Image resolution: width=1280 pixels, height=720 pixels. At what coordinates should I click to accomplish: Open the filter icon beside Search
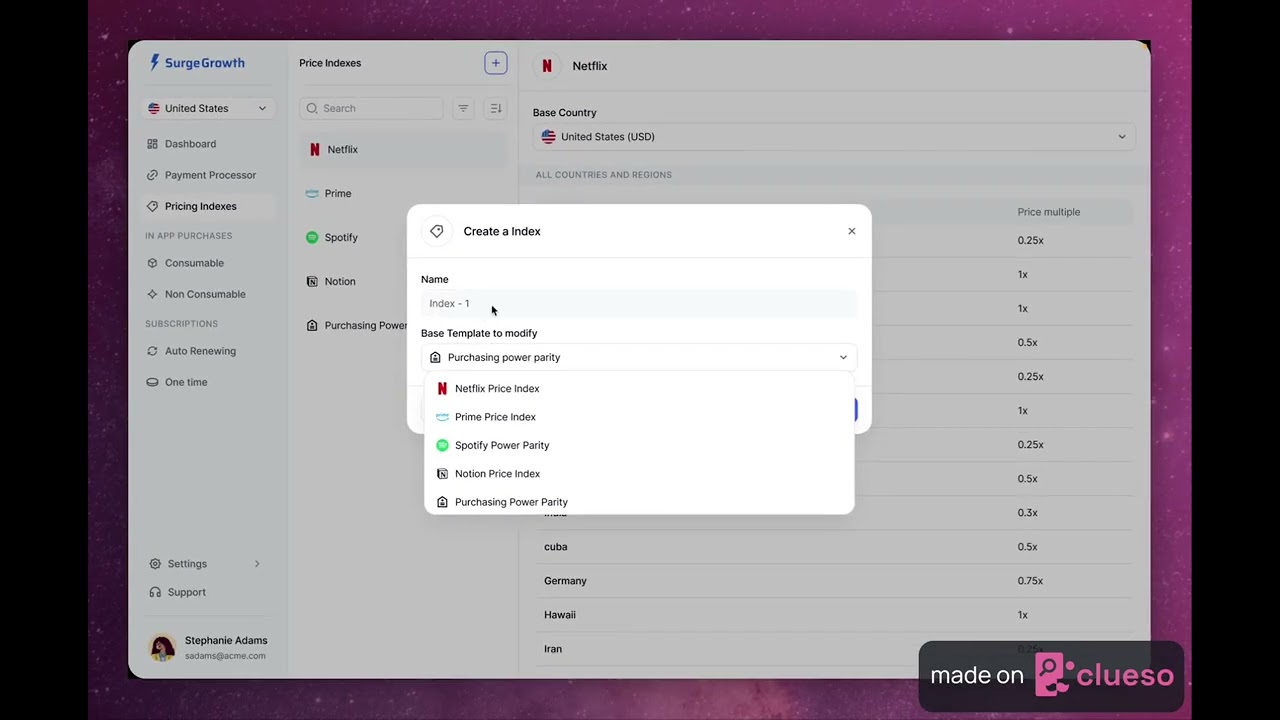pyautogui.click(x=463, y=108)
